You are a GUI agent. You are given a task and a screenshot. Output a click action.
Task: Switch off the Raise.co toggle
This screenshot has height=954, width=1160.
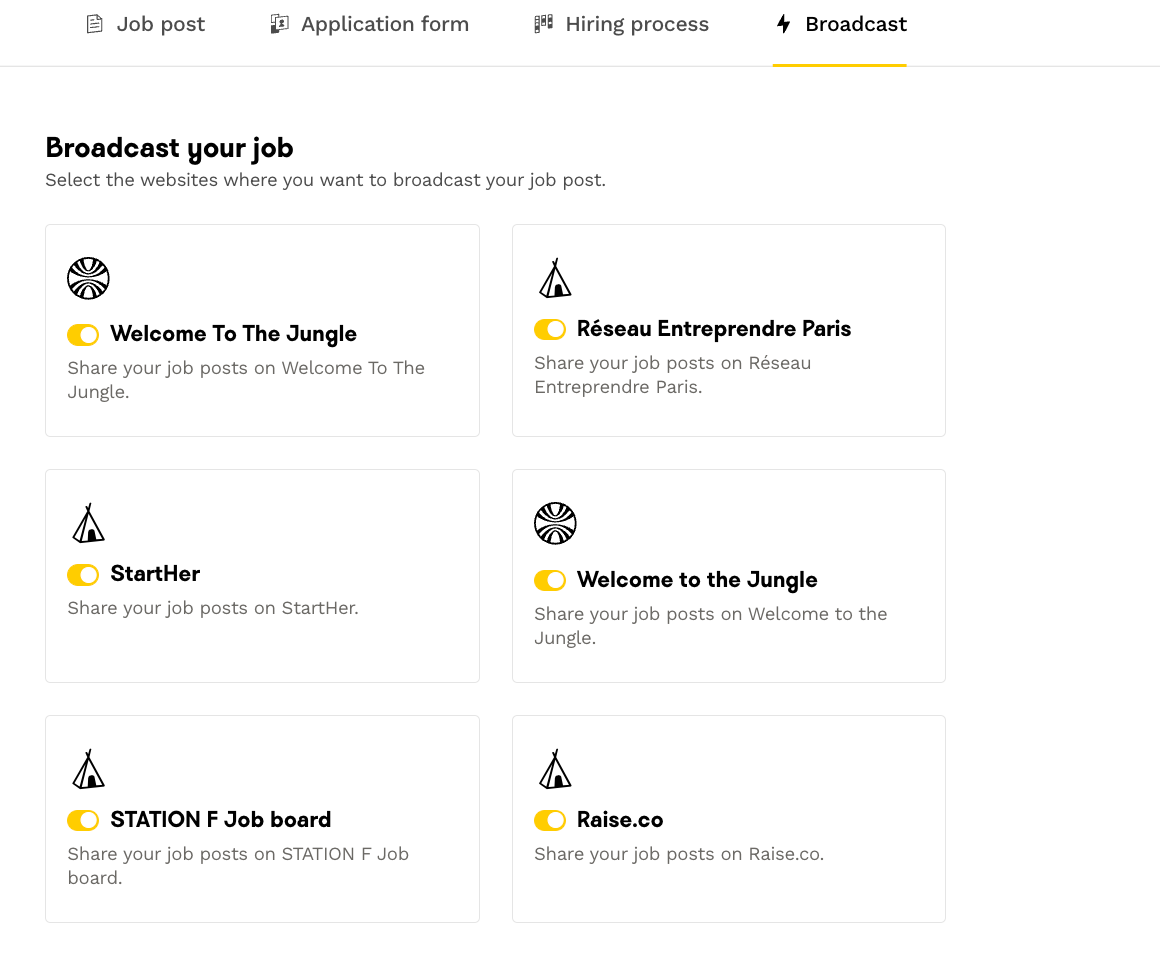pyautogui.click(x=550, y=820)
